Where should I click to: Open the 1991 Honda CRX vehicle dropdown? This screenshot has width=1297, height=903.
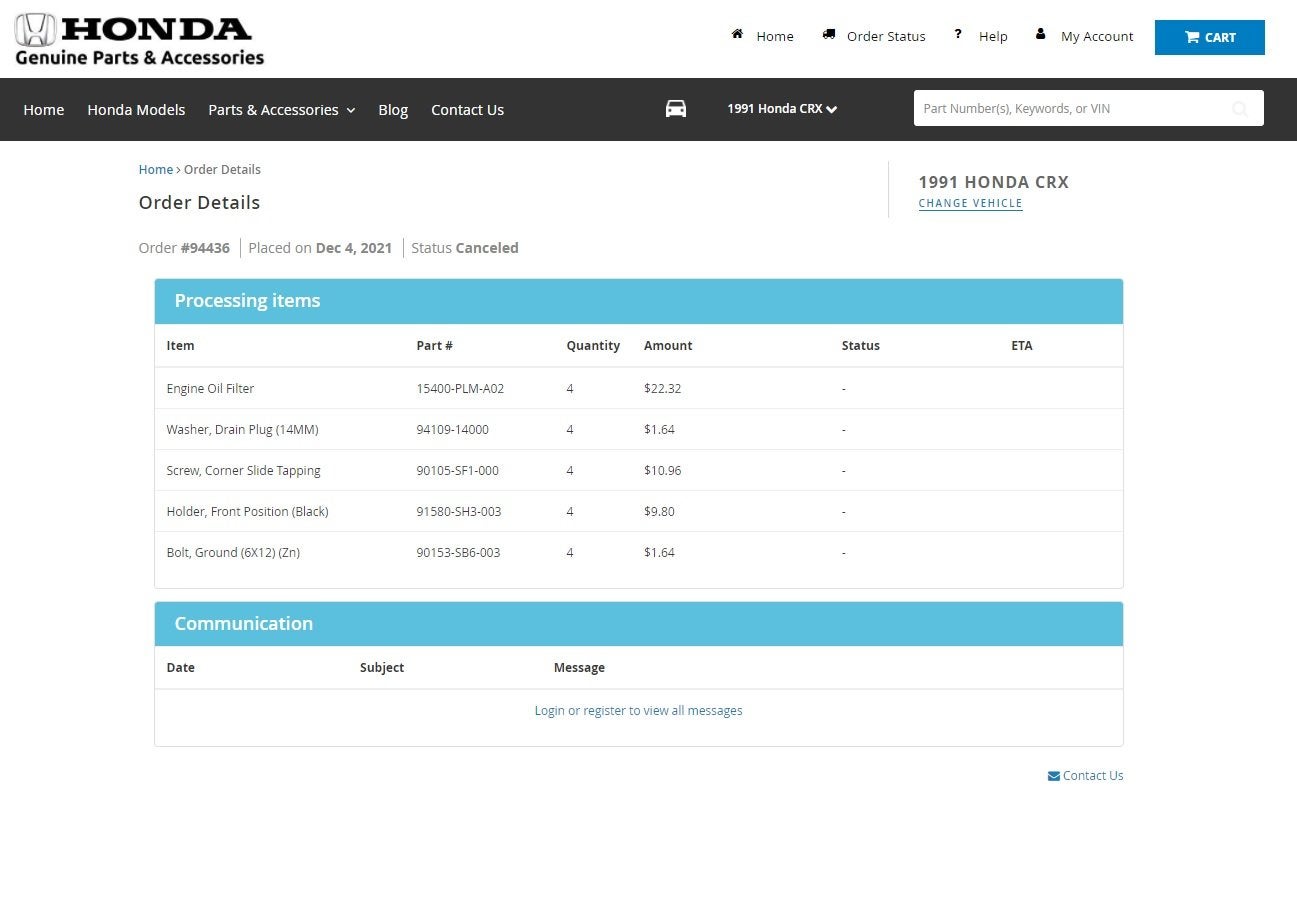(782, 109)
